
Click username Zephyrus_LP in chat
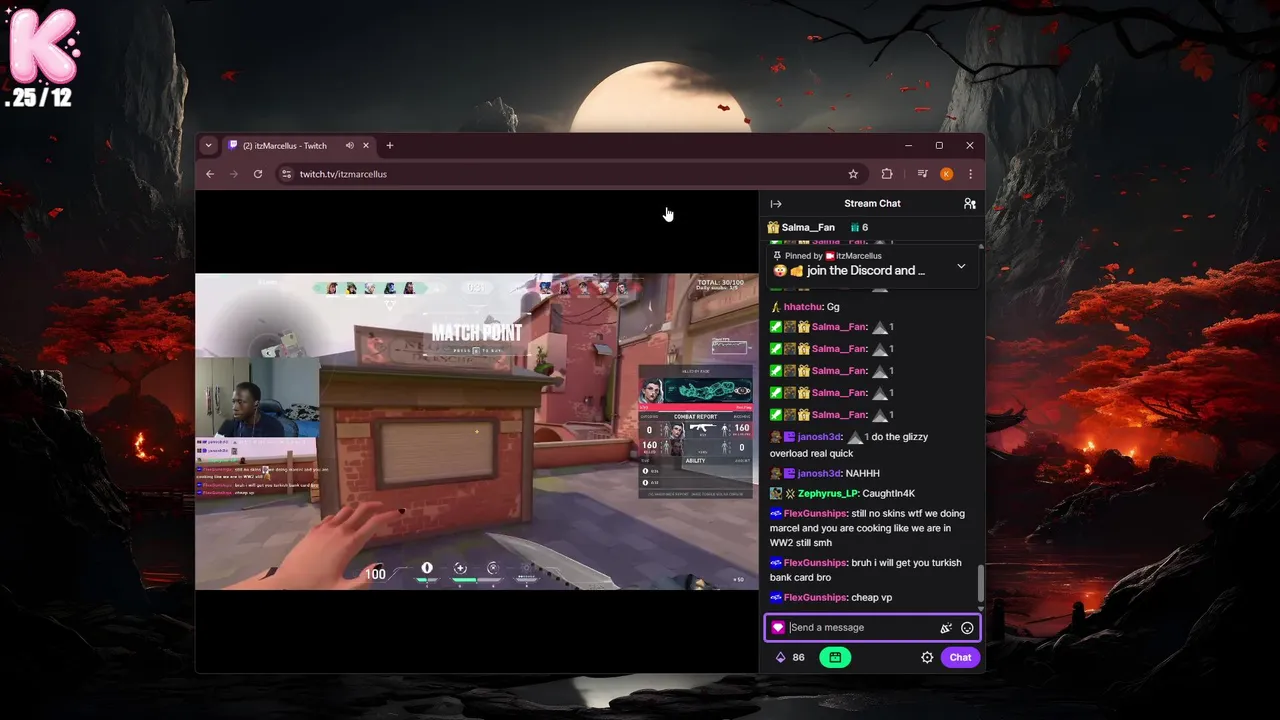point(828,494)
